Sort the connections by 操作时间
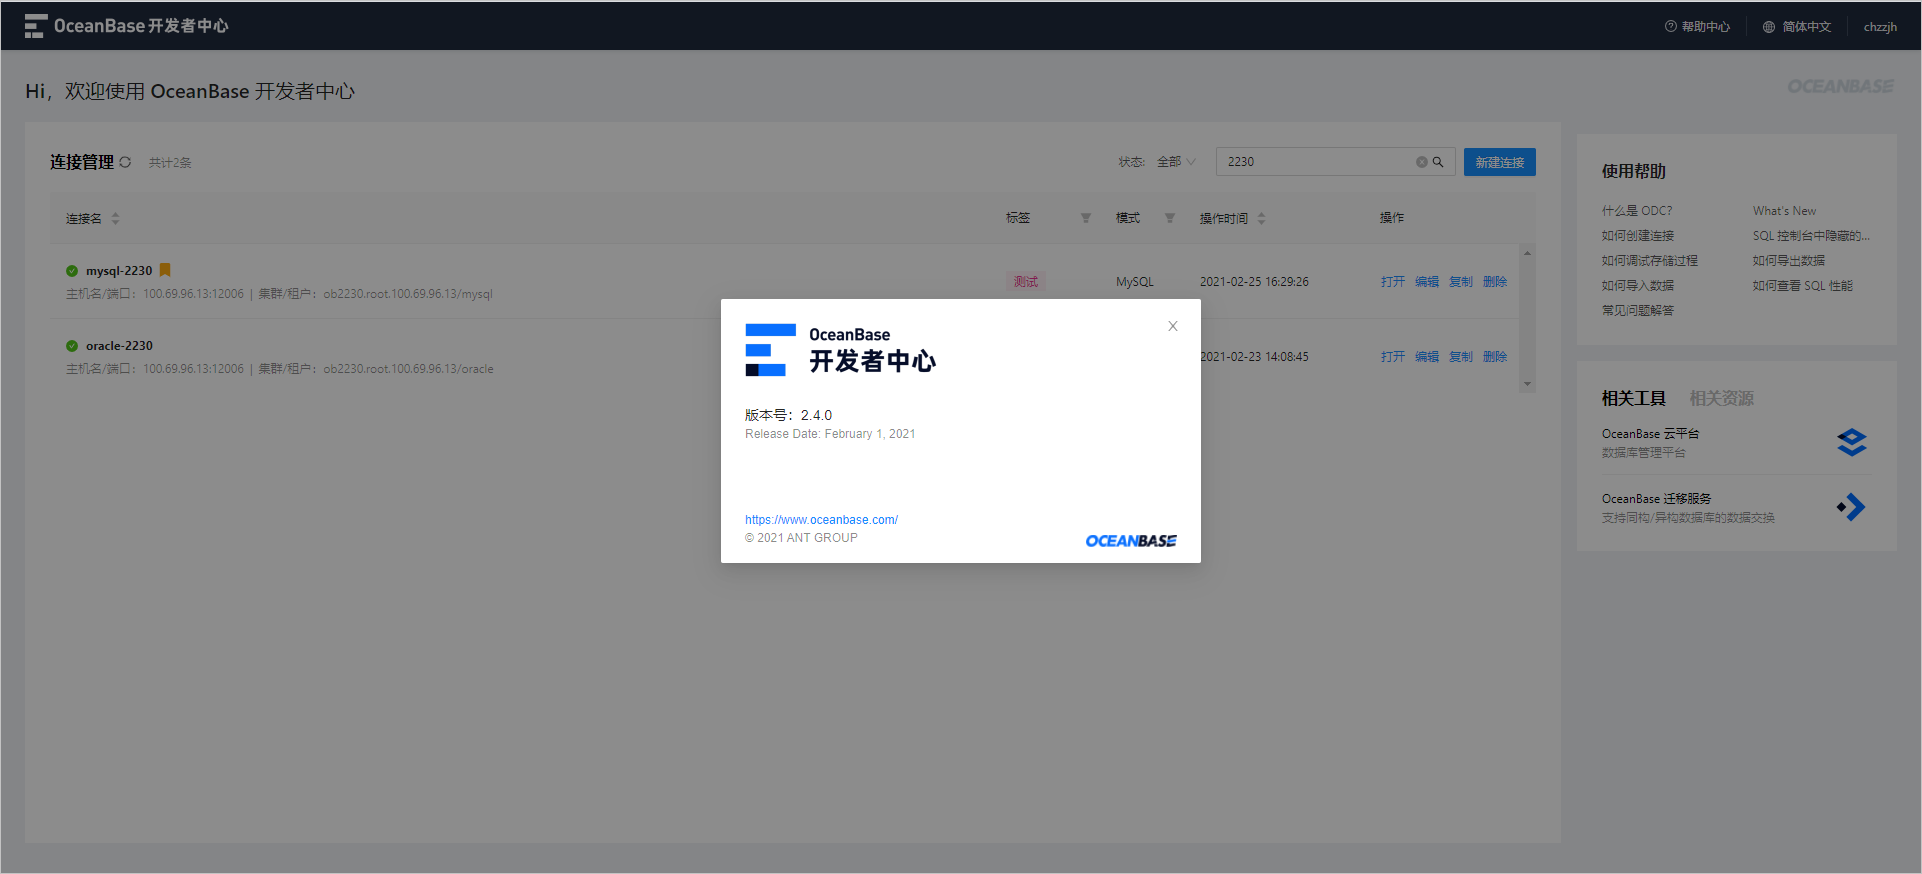 tap(1261, 218)
